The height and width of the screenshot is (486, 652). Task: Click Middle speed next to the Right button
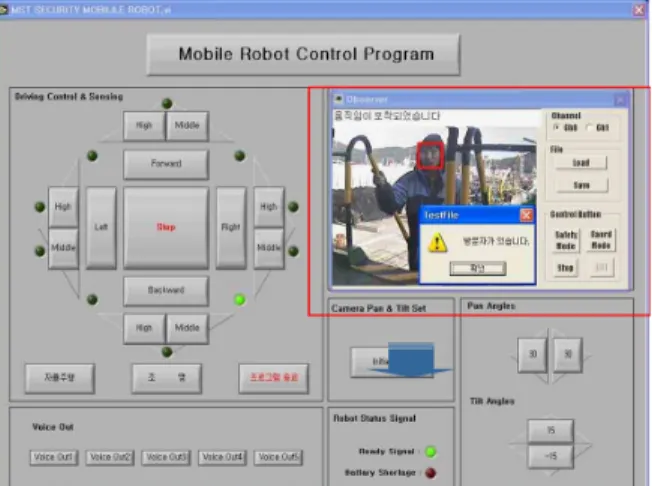(x=269, y=248)
